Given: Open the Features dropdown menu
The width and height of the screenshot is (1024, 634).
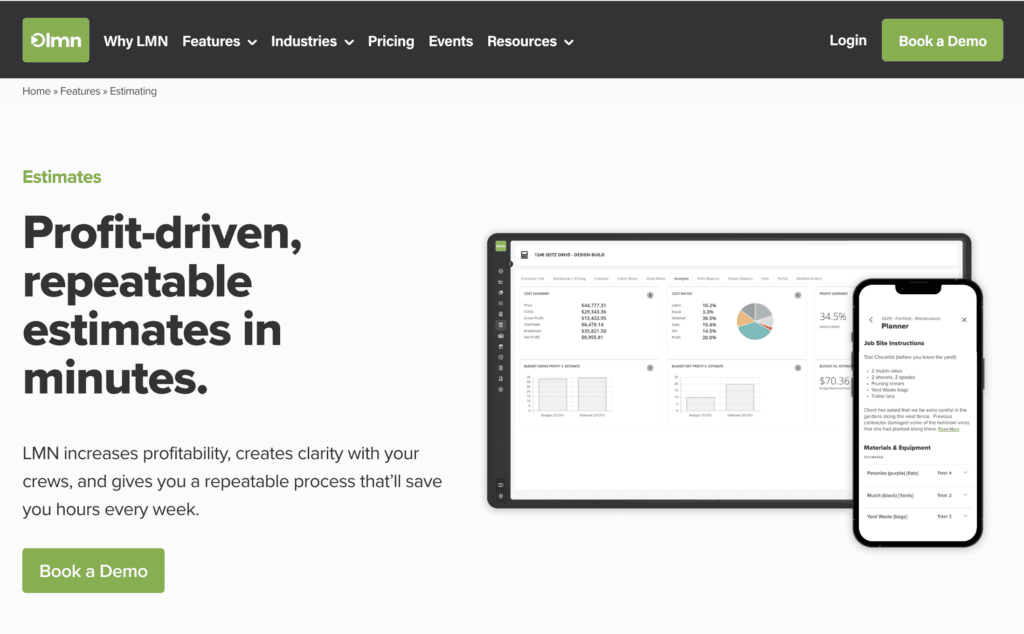Looking at the screenshot, I should [219, 41].
